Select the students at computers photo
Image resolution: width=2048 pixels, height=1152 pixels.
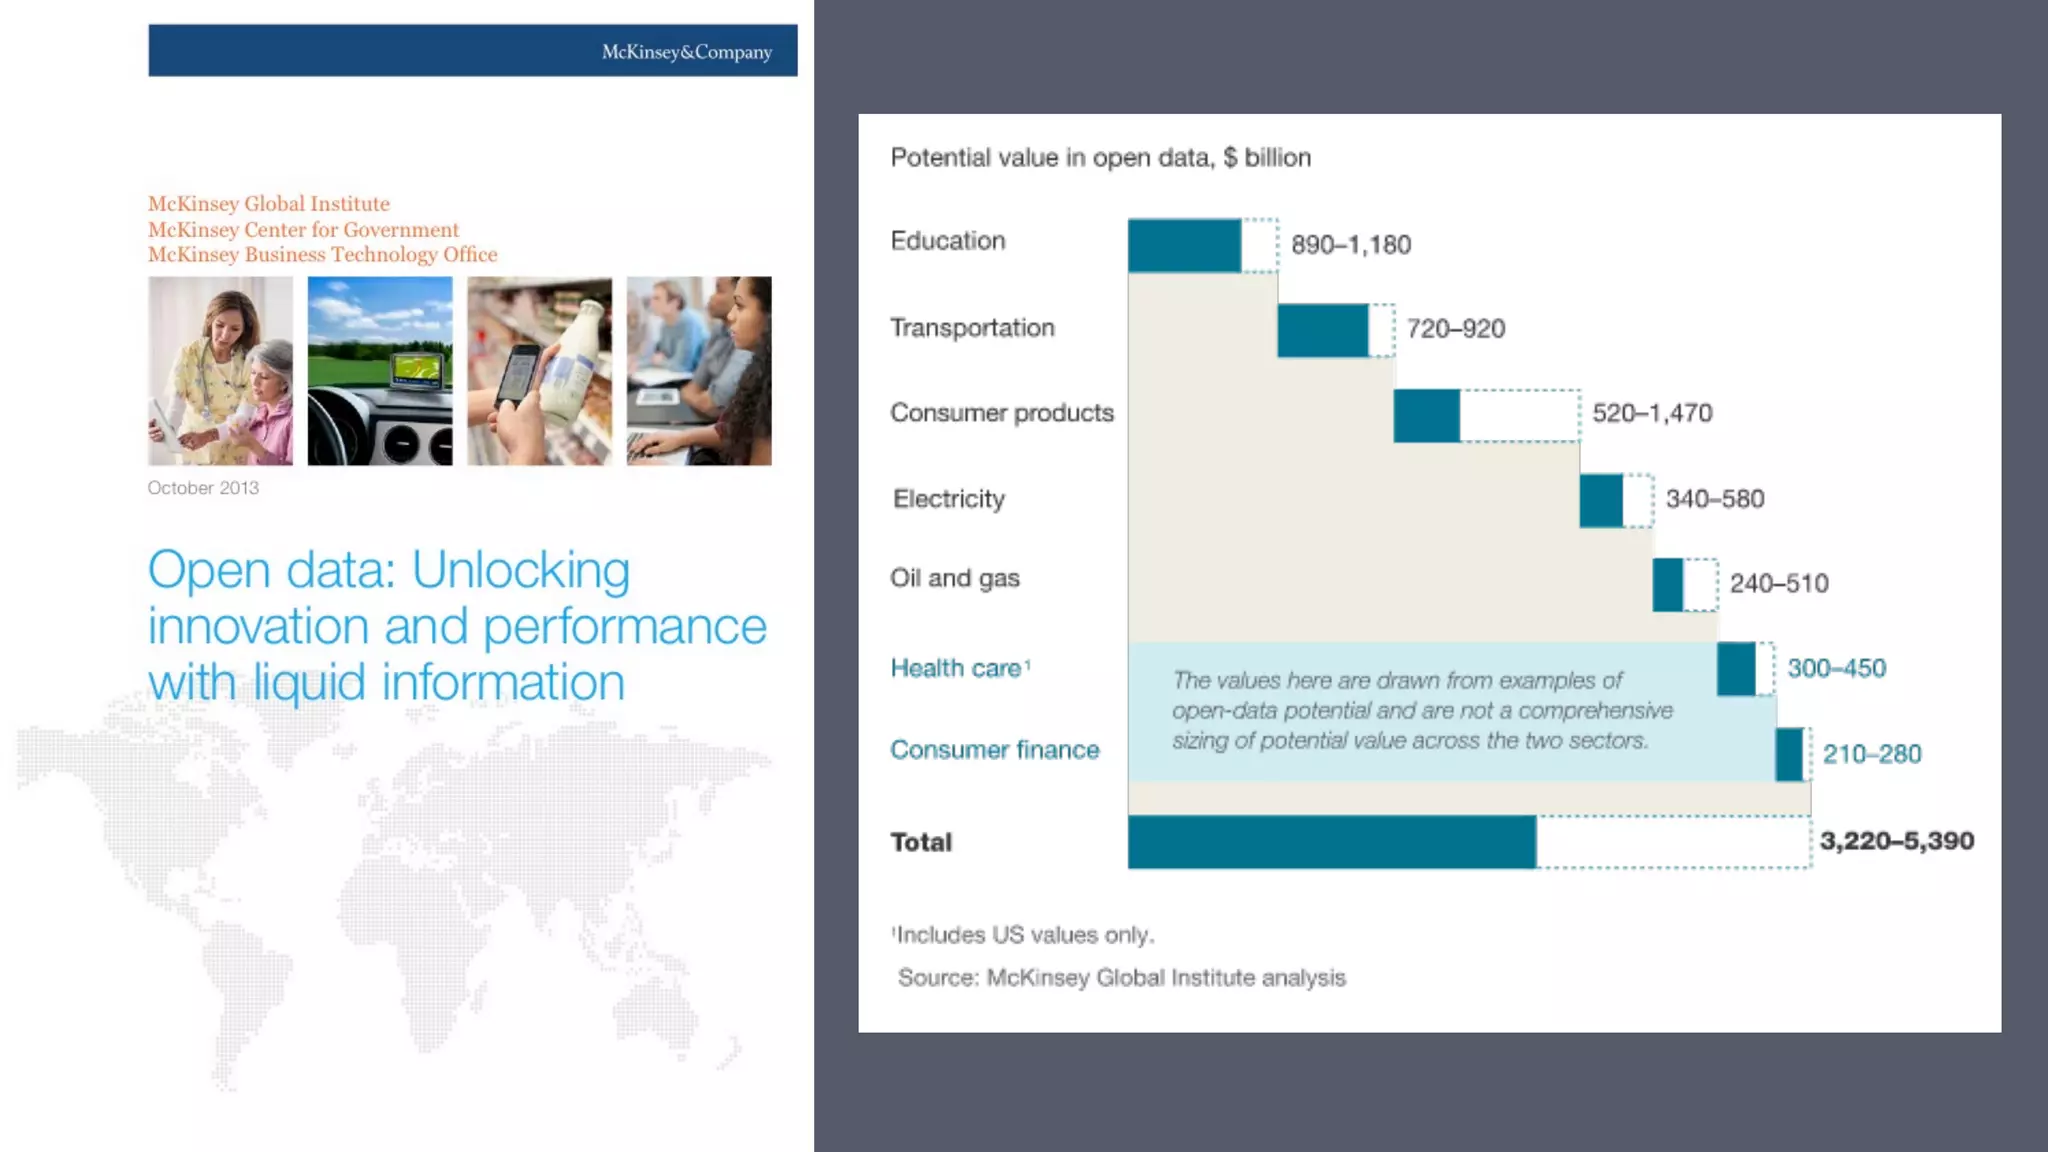pos(699,371)
